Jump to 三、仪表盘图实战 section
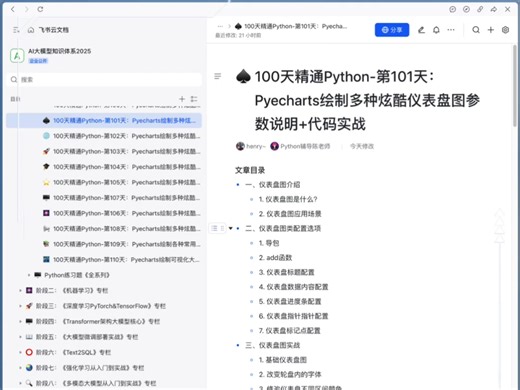520x390 pixels. (273, 345)
